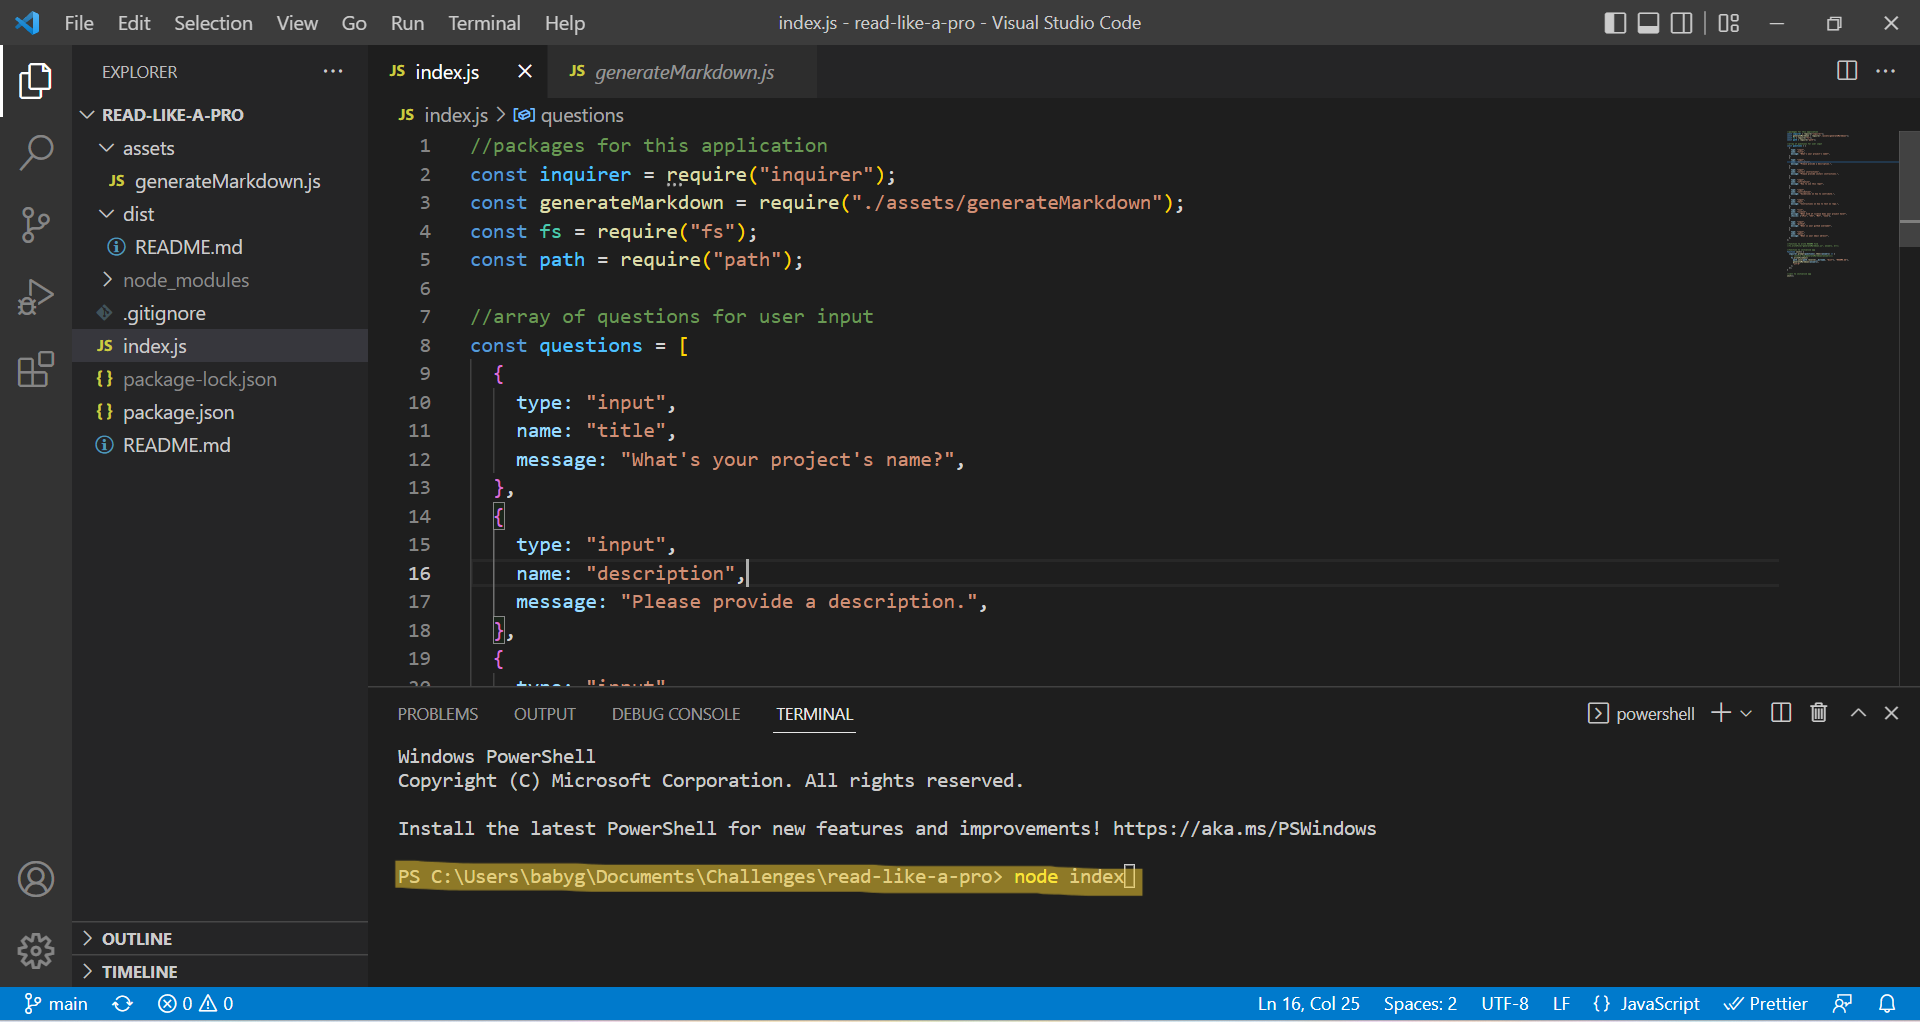This screenshot has width=1920, height=1022.
Task: Open the Run and Debug view
Action: click(36, 297)
